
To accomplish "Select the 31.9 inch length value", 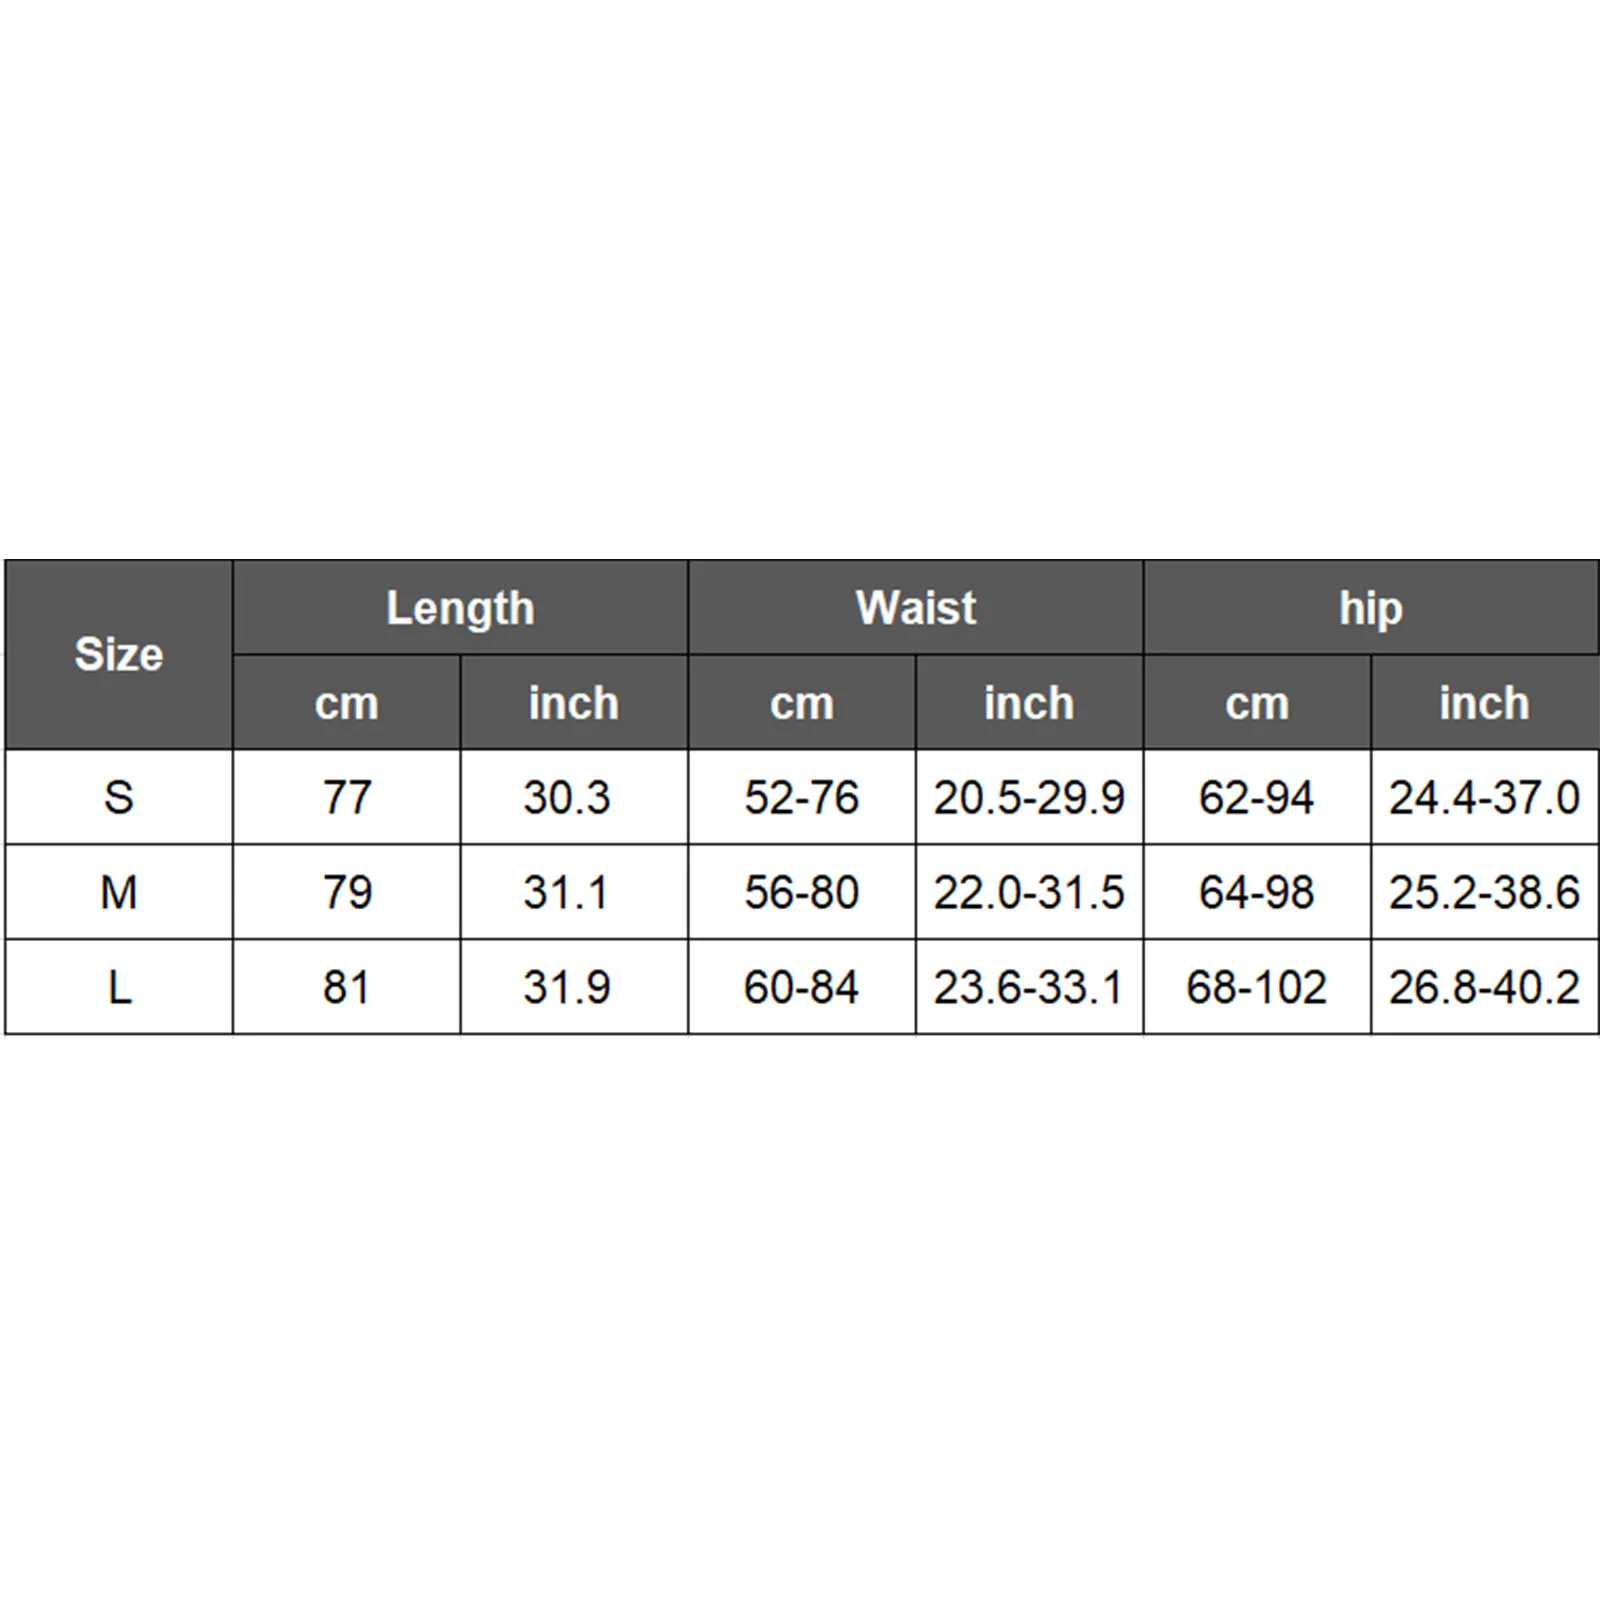I will 566,987.
